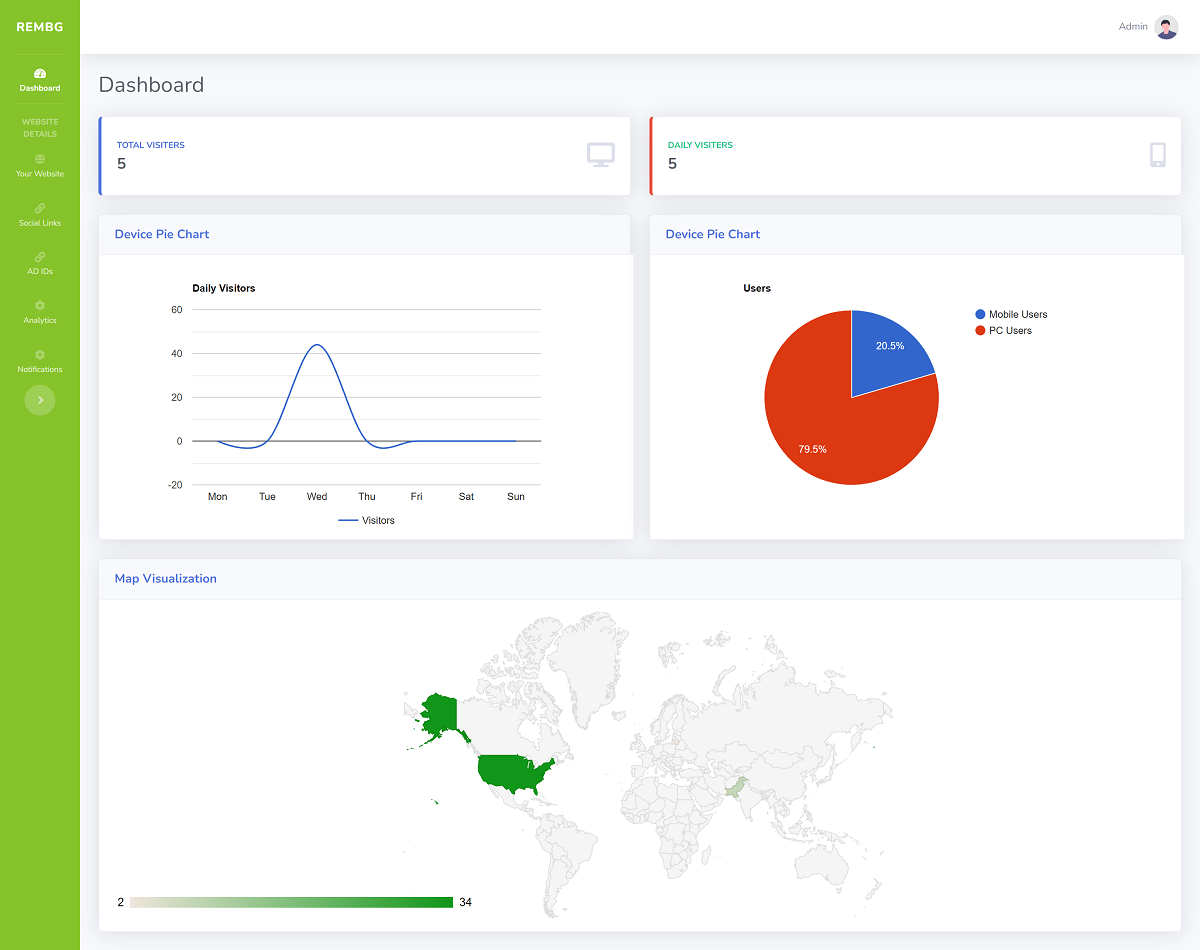1200x950 pixels.
Task: Toggle the Mobile Users legend entry
Action: pyautogui.click(x=1011, y=314)
